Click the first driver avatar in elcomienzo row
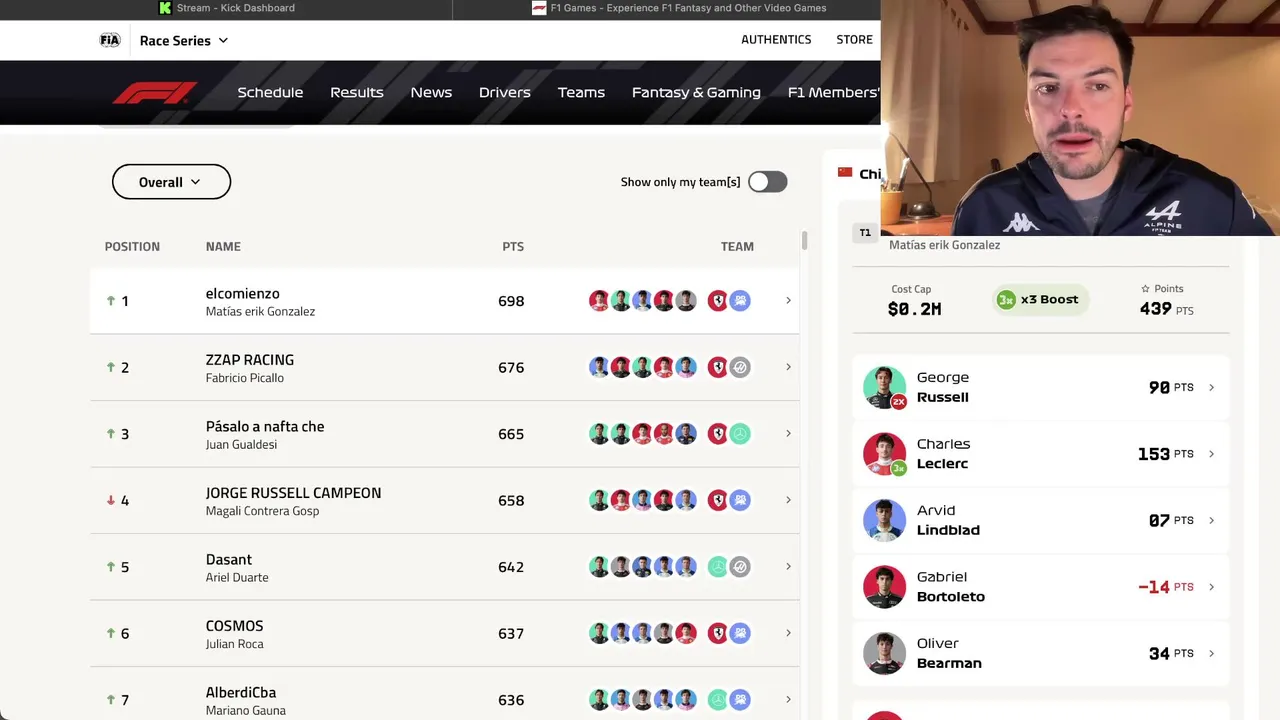 (x=599, y=301)
